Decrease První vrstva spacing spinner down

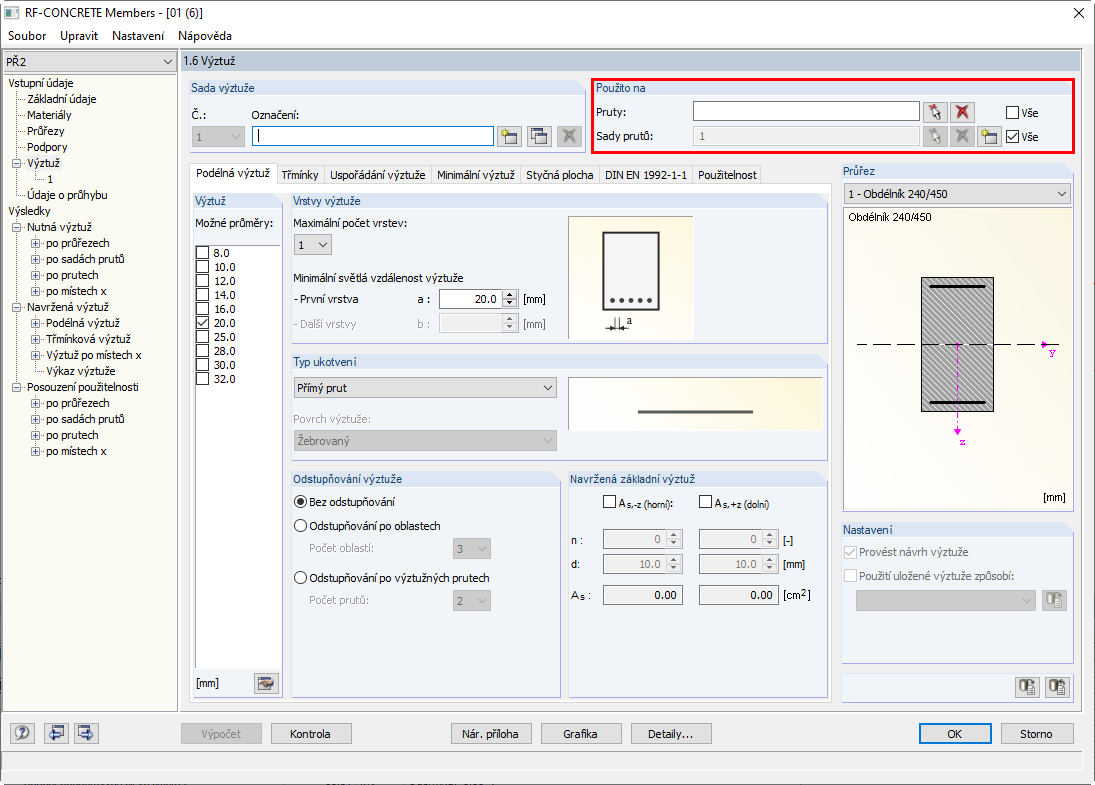(x=510, y=304)
